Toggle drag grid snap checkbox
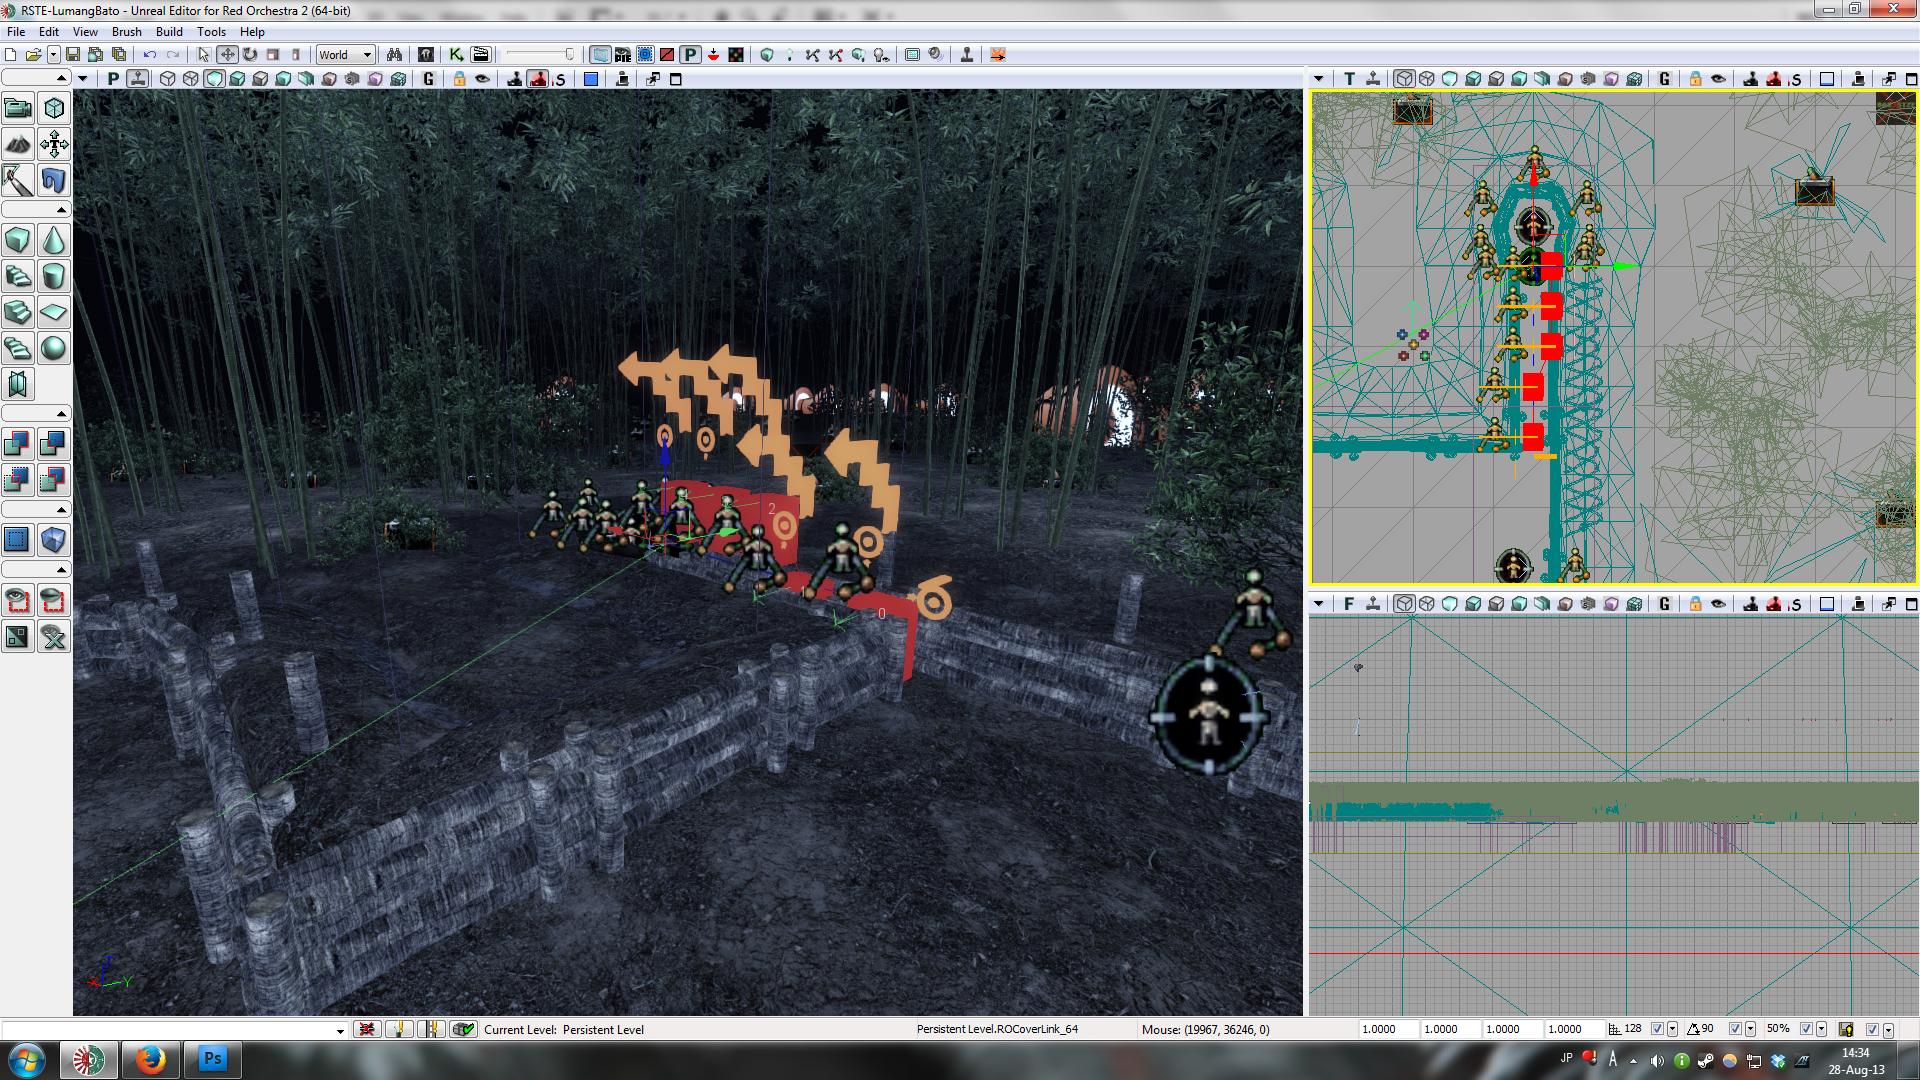 coord(1658,1029)
